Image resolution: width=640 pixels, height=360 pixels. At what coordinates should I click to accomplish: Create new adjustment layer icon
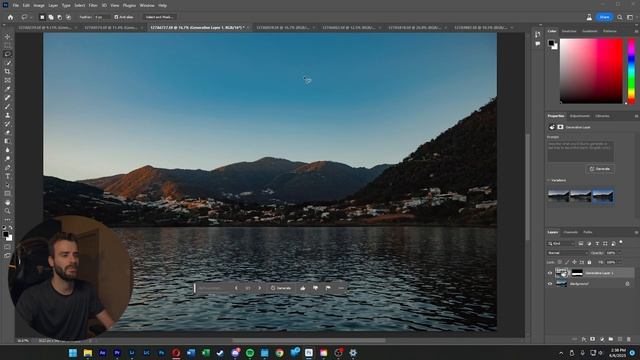coord(602,339)
